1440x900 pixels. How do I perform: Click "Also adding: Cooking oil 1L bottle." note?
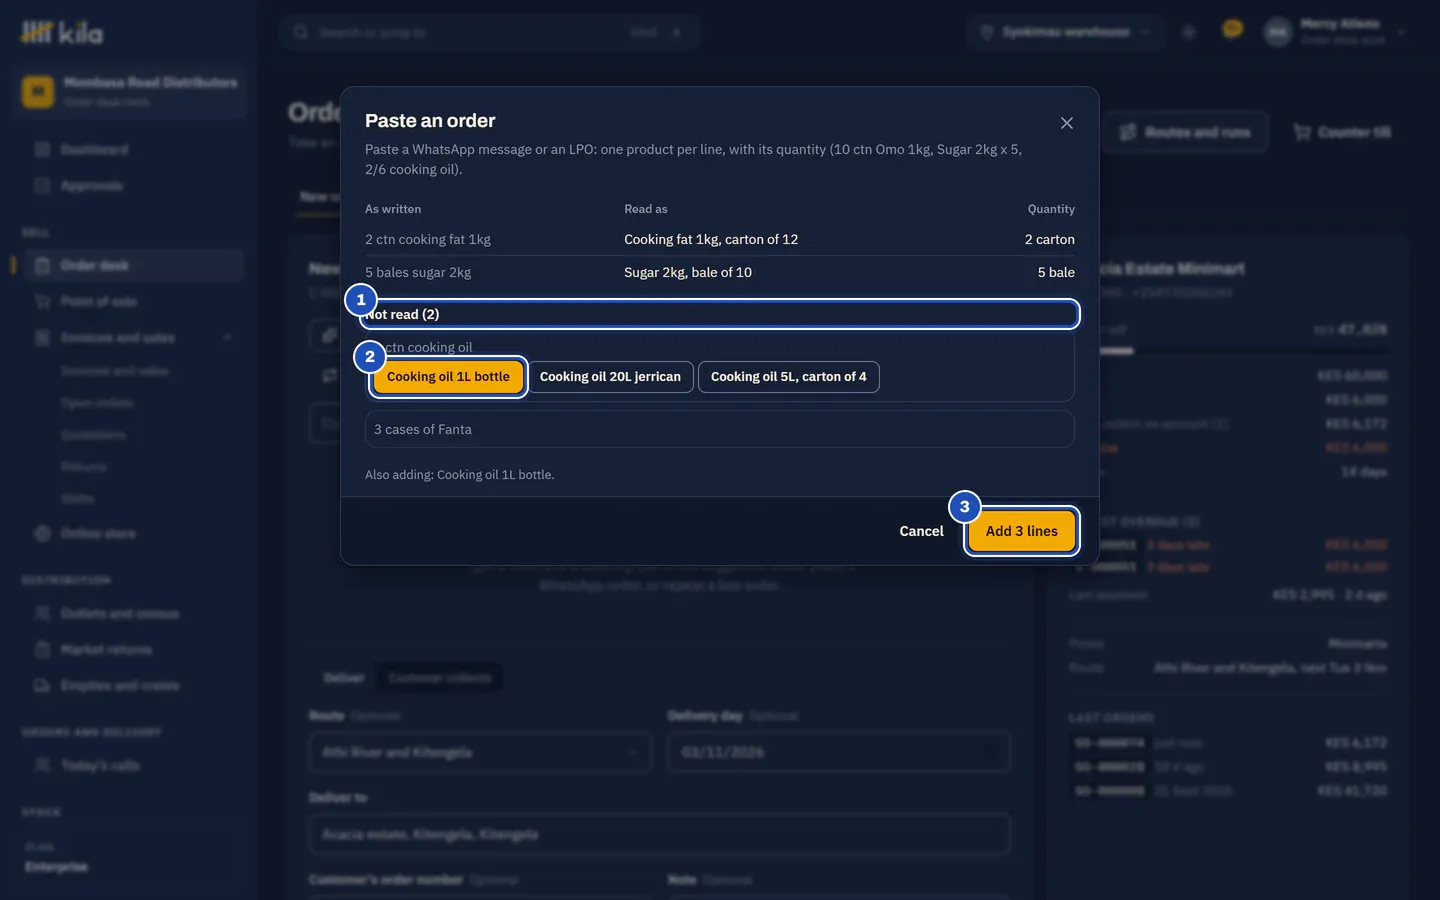point(460,475)
